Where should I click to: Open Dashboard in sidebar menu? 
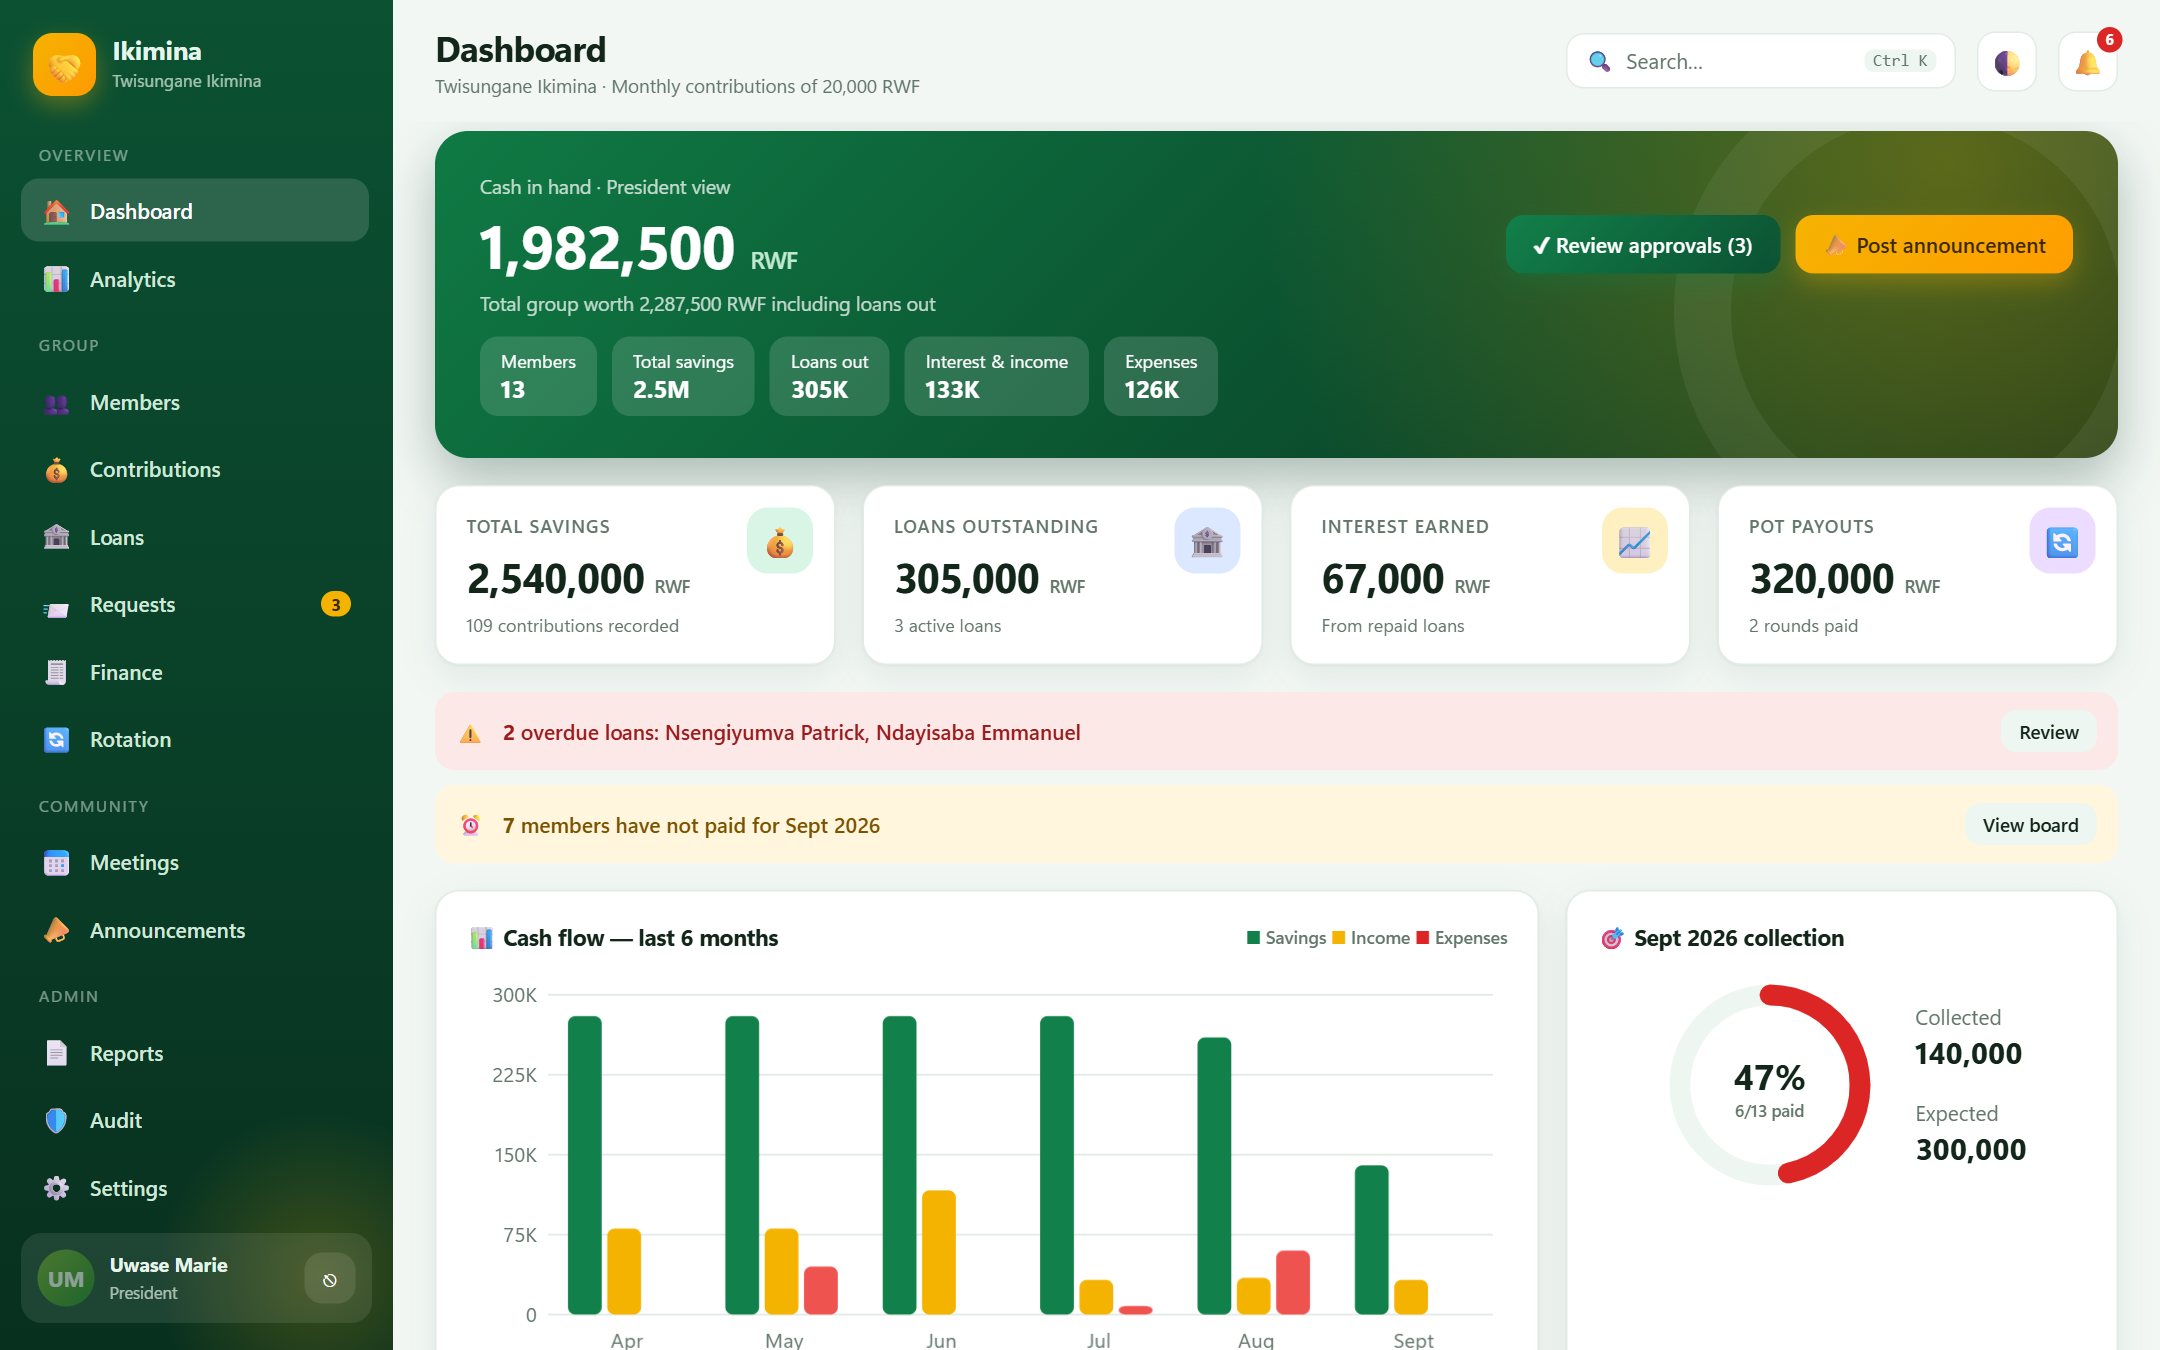pos(195,211)
